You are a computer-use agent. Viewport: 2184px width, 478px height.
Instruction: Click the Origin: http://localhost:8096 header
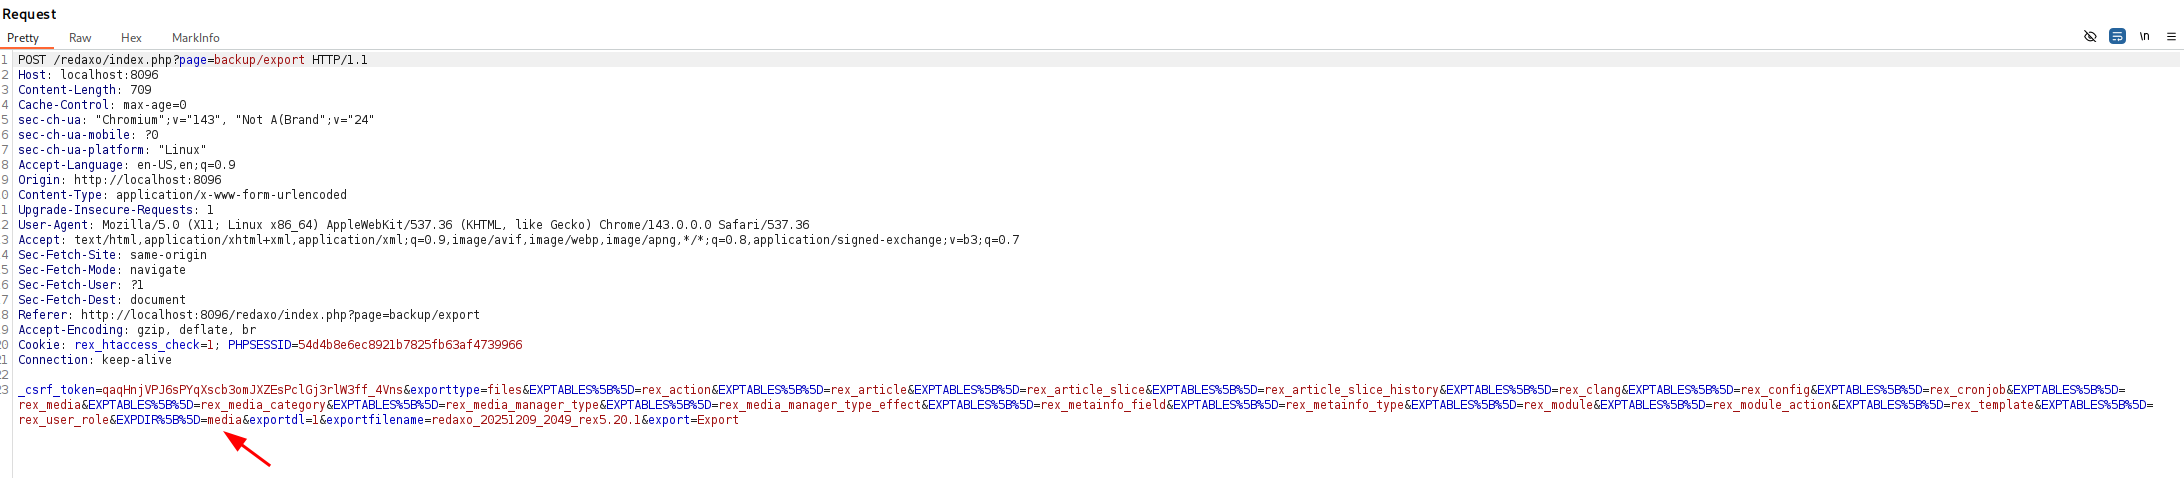[120, 180]
